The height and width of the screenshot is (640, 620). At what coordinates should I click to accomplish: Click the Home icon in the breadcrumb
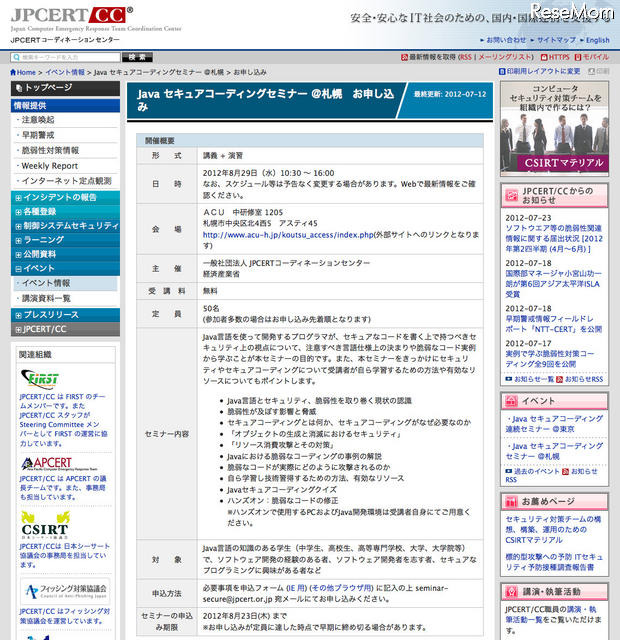pyautogui.click(x=15, y=73)
